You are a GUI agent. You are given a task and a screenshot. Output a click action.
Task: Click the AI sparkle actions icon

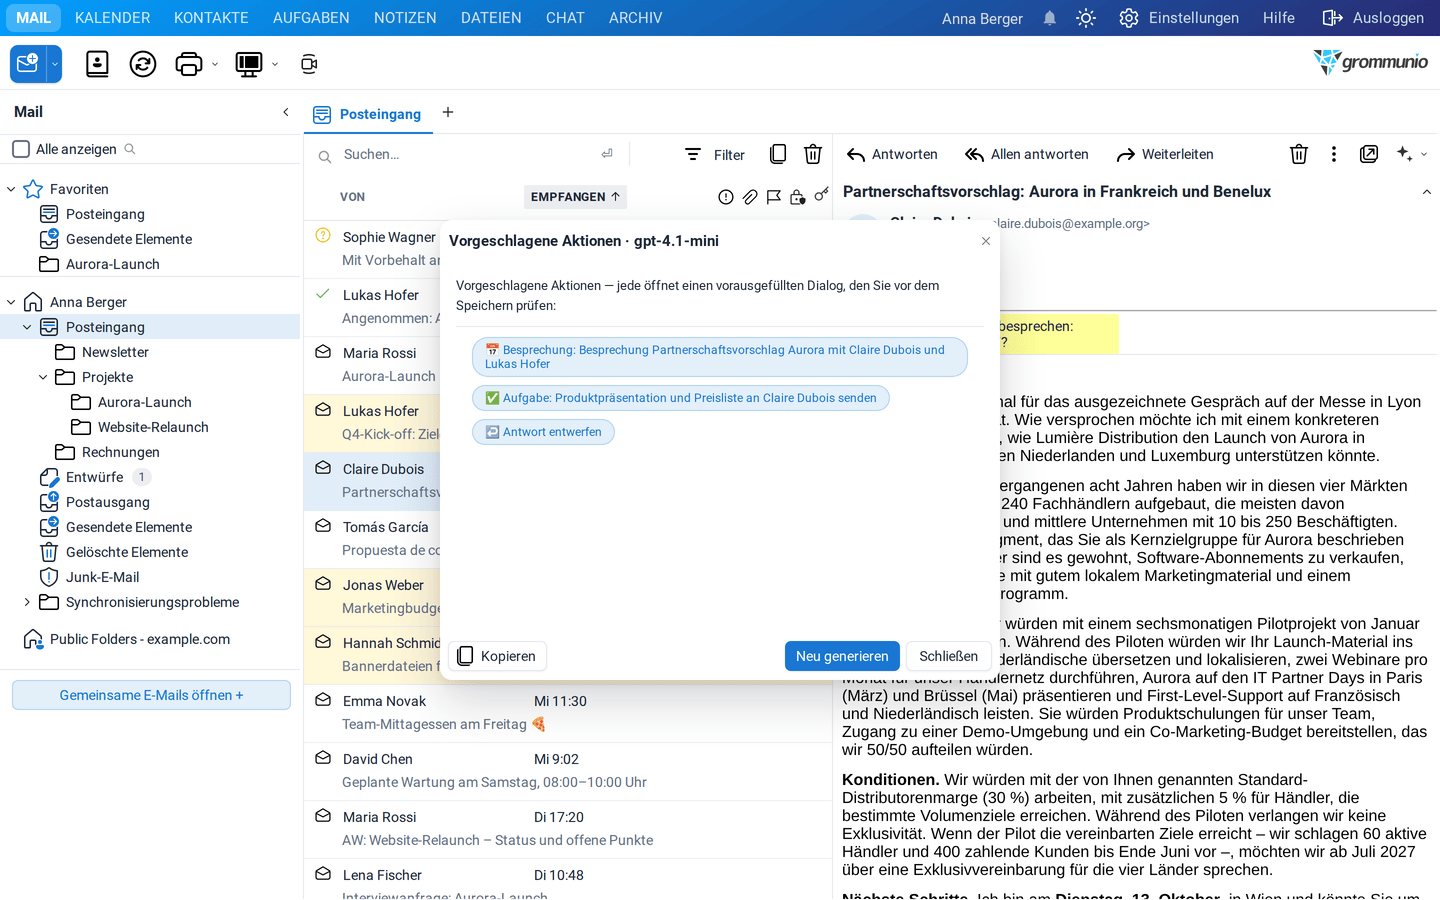tap(1405, 154)
